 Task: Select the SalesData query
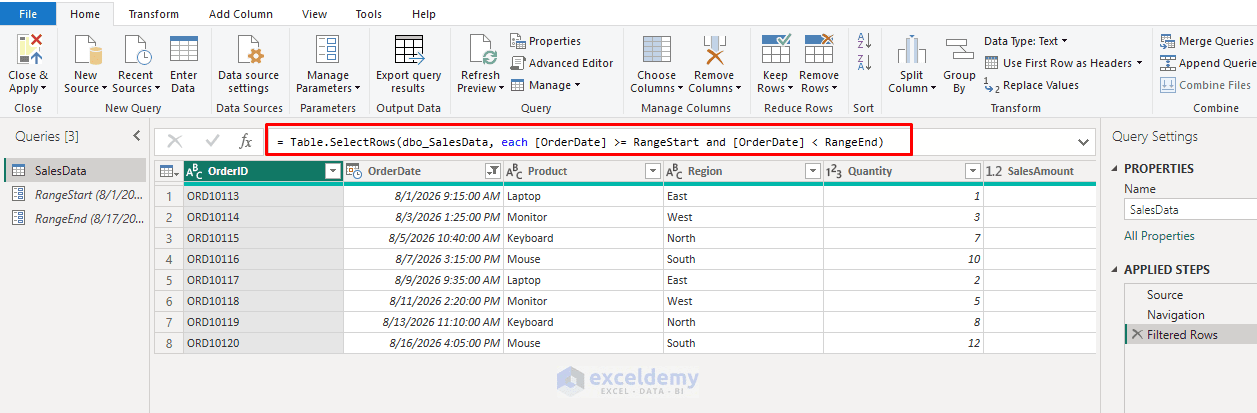pyautogui.click(x=75, y=170)
